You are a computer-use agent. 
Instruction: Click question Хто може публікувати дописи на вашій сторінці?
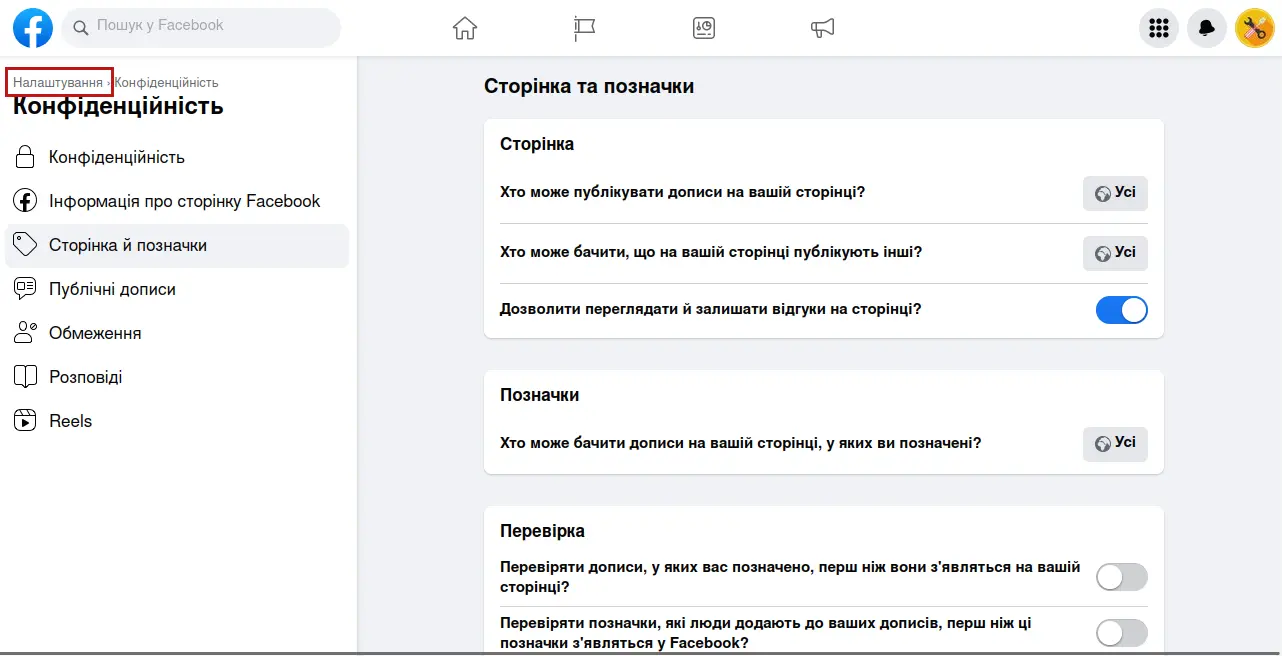(x=682, y=192)
